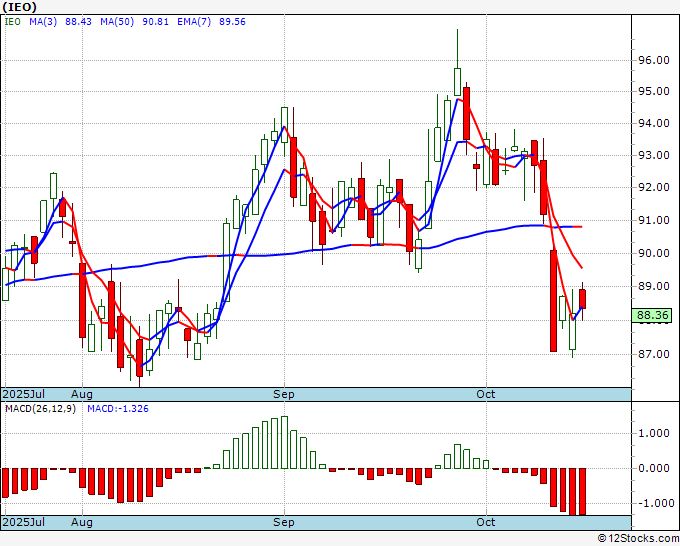Click the 93.00 price axis label
The height and width of the screenshot is (546, 680).
coord(654,155)
